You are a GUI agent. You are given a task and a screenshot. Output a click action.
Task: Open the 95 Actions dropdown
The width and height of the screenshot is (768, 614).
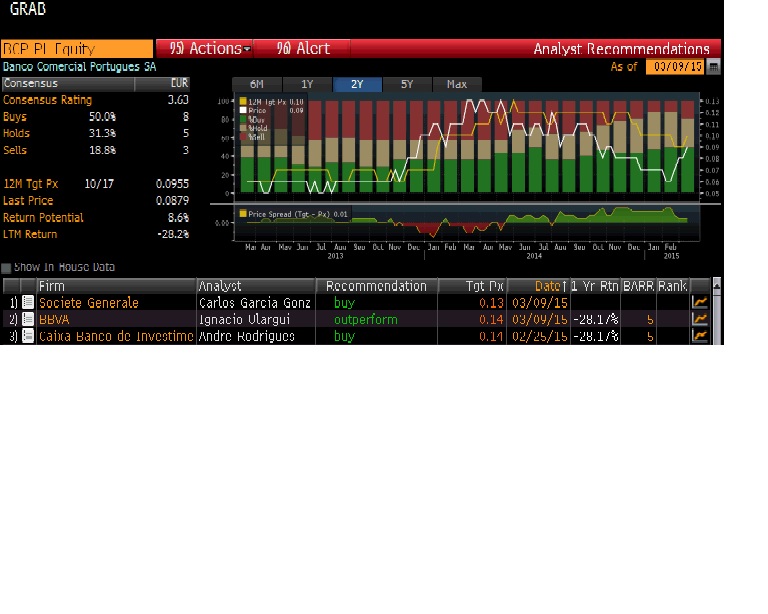pyautogui.click(x=204, y=48)
